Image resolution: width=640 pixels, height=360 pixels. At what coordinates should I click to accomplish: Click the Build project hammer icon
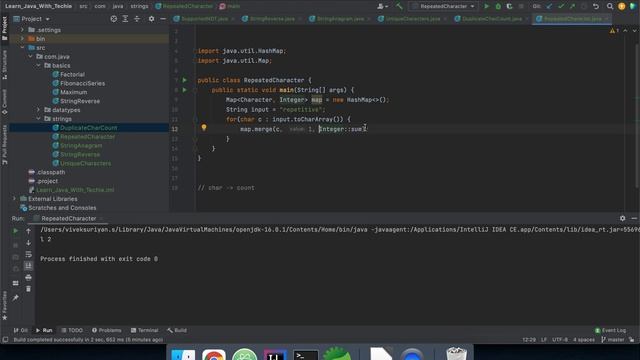click(x=399, y=6)
